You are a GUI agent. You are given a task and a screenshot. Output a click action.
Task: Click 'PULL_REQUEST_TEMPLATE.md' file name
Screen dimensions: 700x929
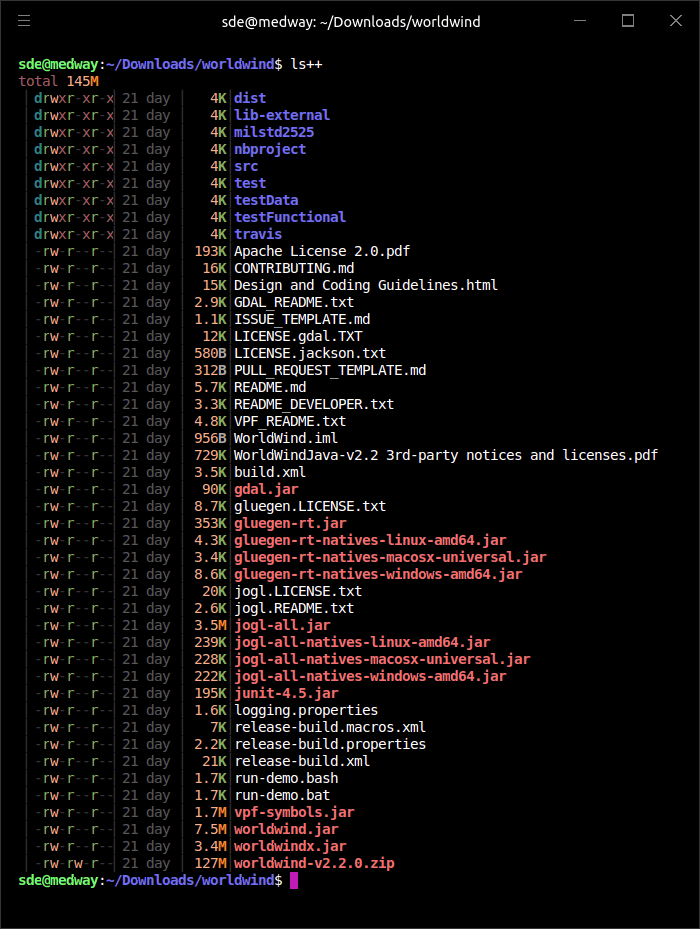point(330,370)
